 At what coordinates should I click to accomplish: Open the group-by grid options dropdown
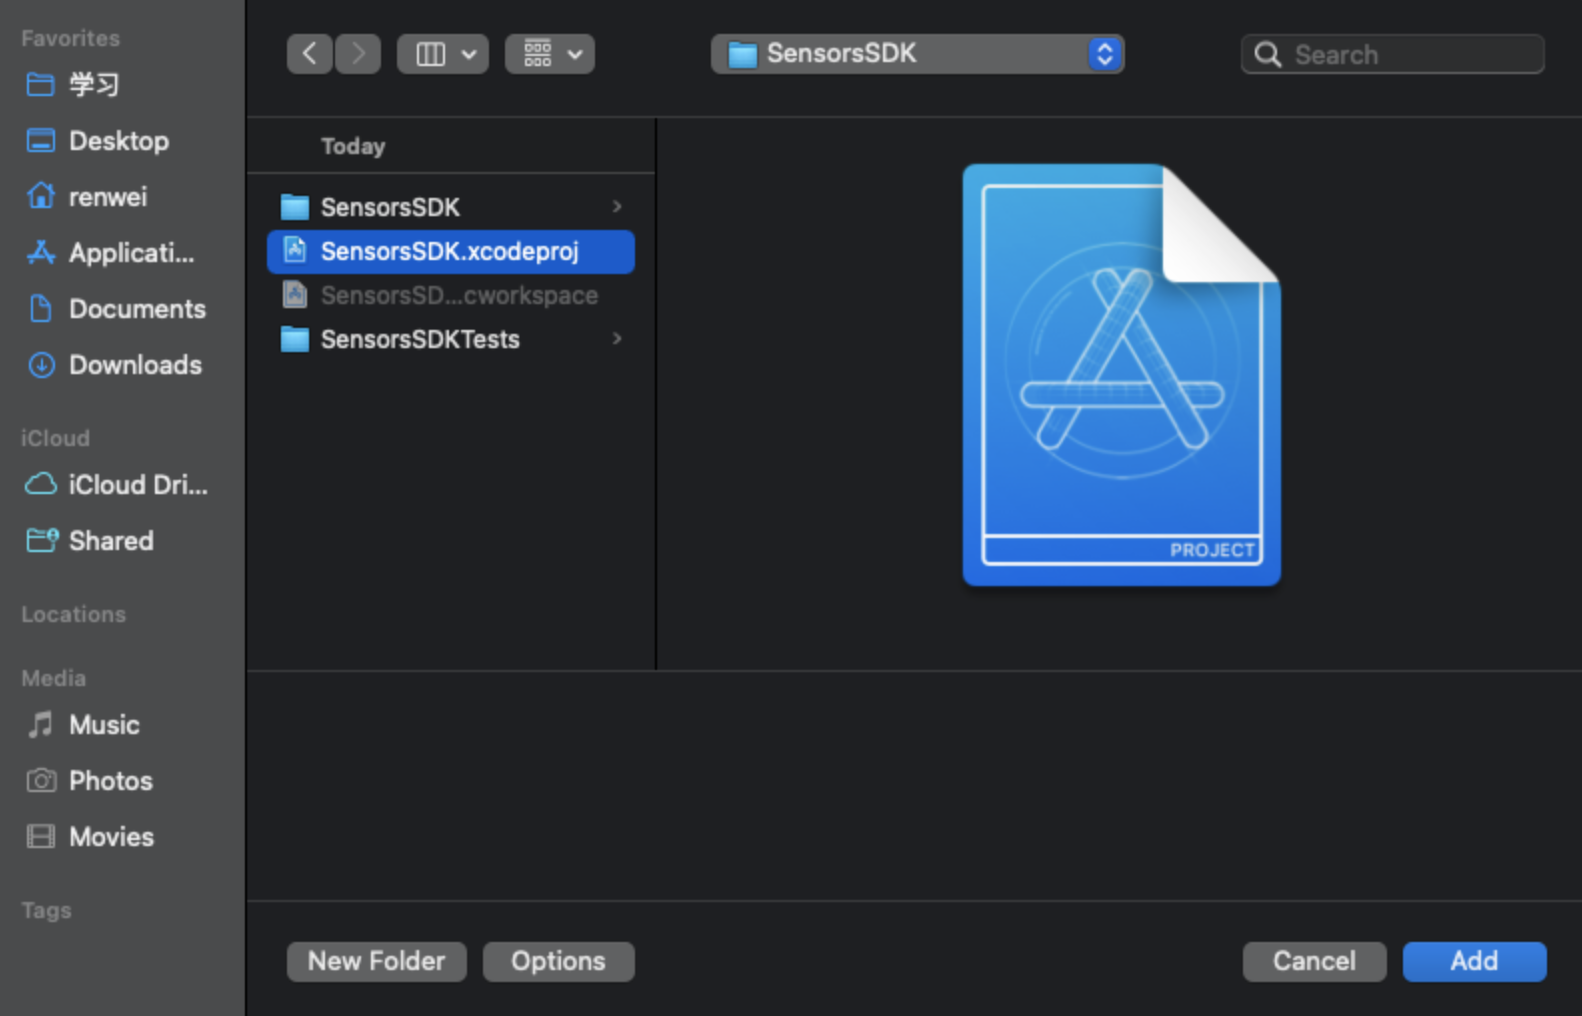pos(550,54)
